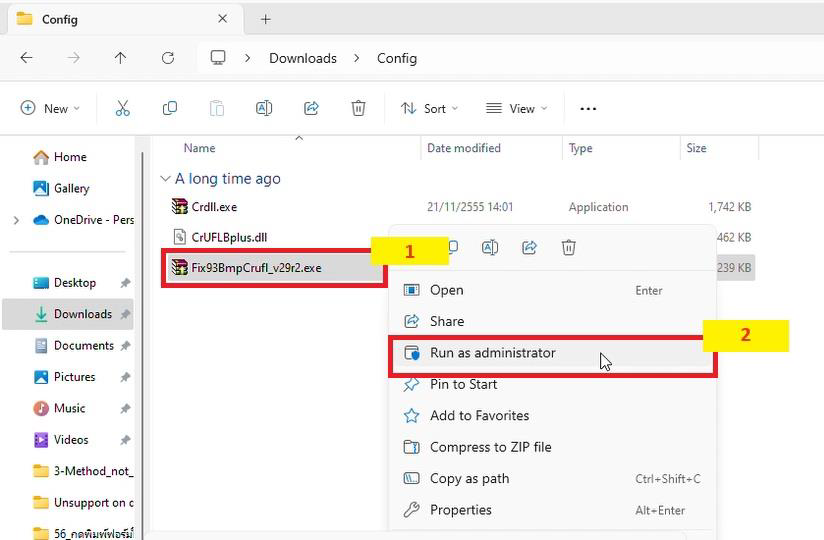Select Properties in the context menu
The height and width of the screenshot is (540, 824).
460,510
